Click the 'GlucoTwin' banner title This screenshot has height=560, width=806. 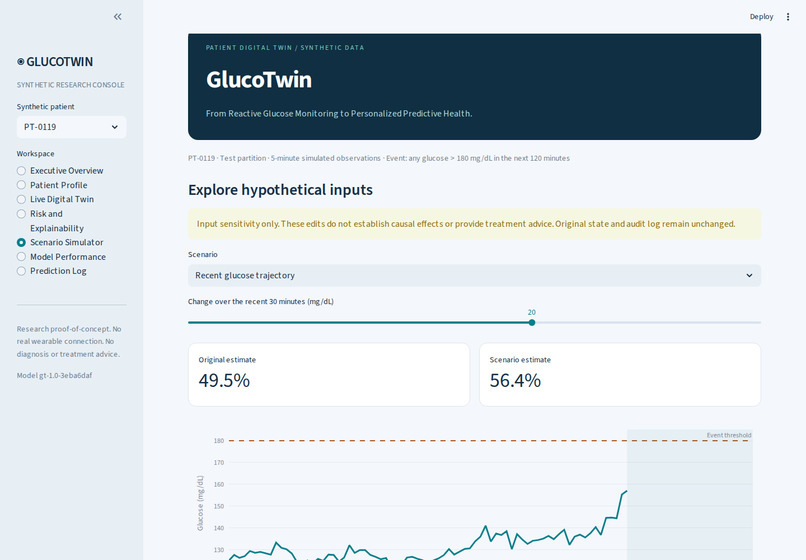[x=259, y=80]
